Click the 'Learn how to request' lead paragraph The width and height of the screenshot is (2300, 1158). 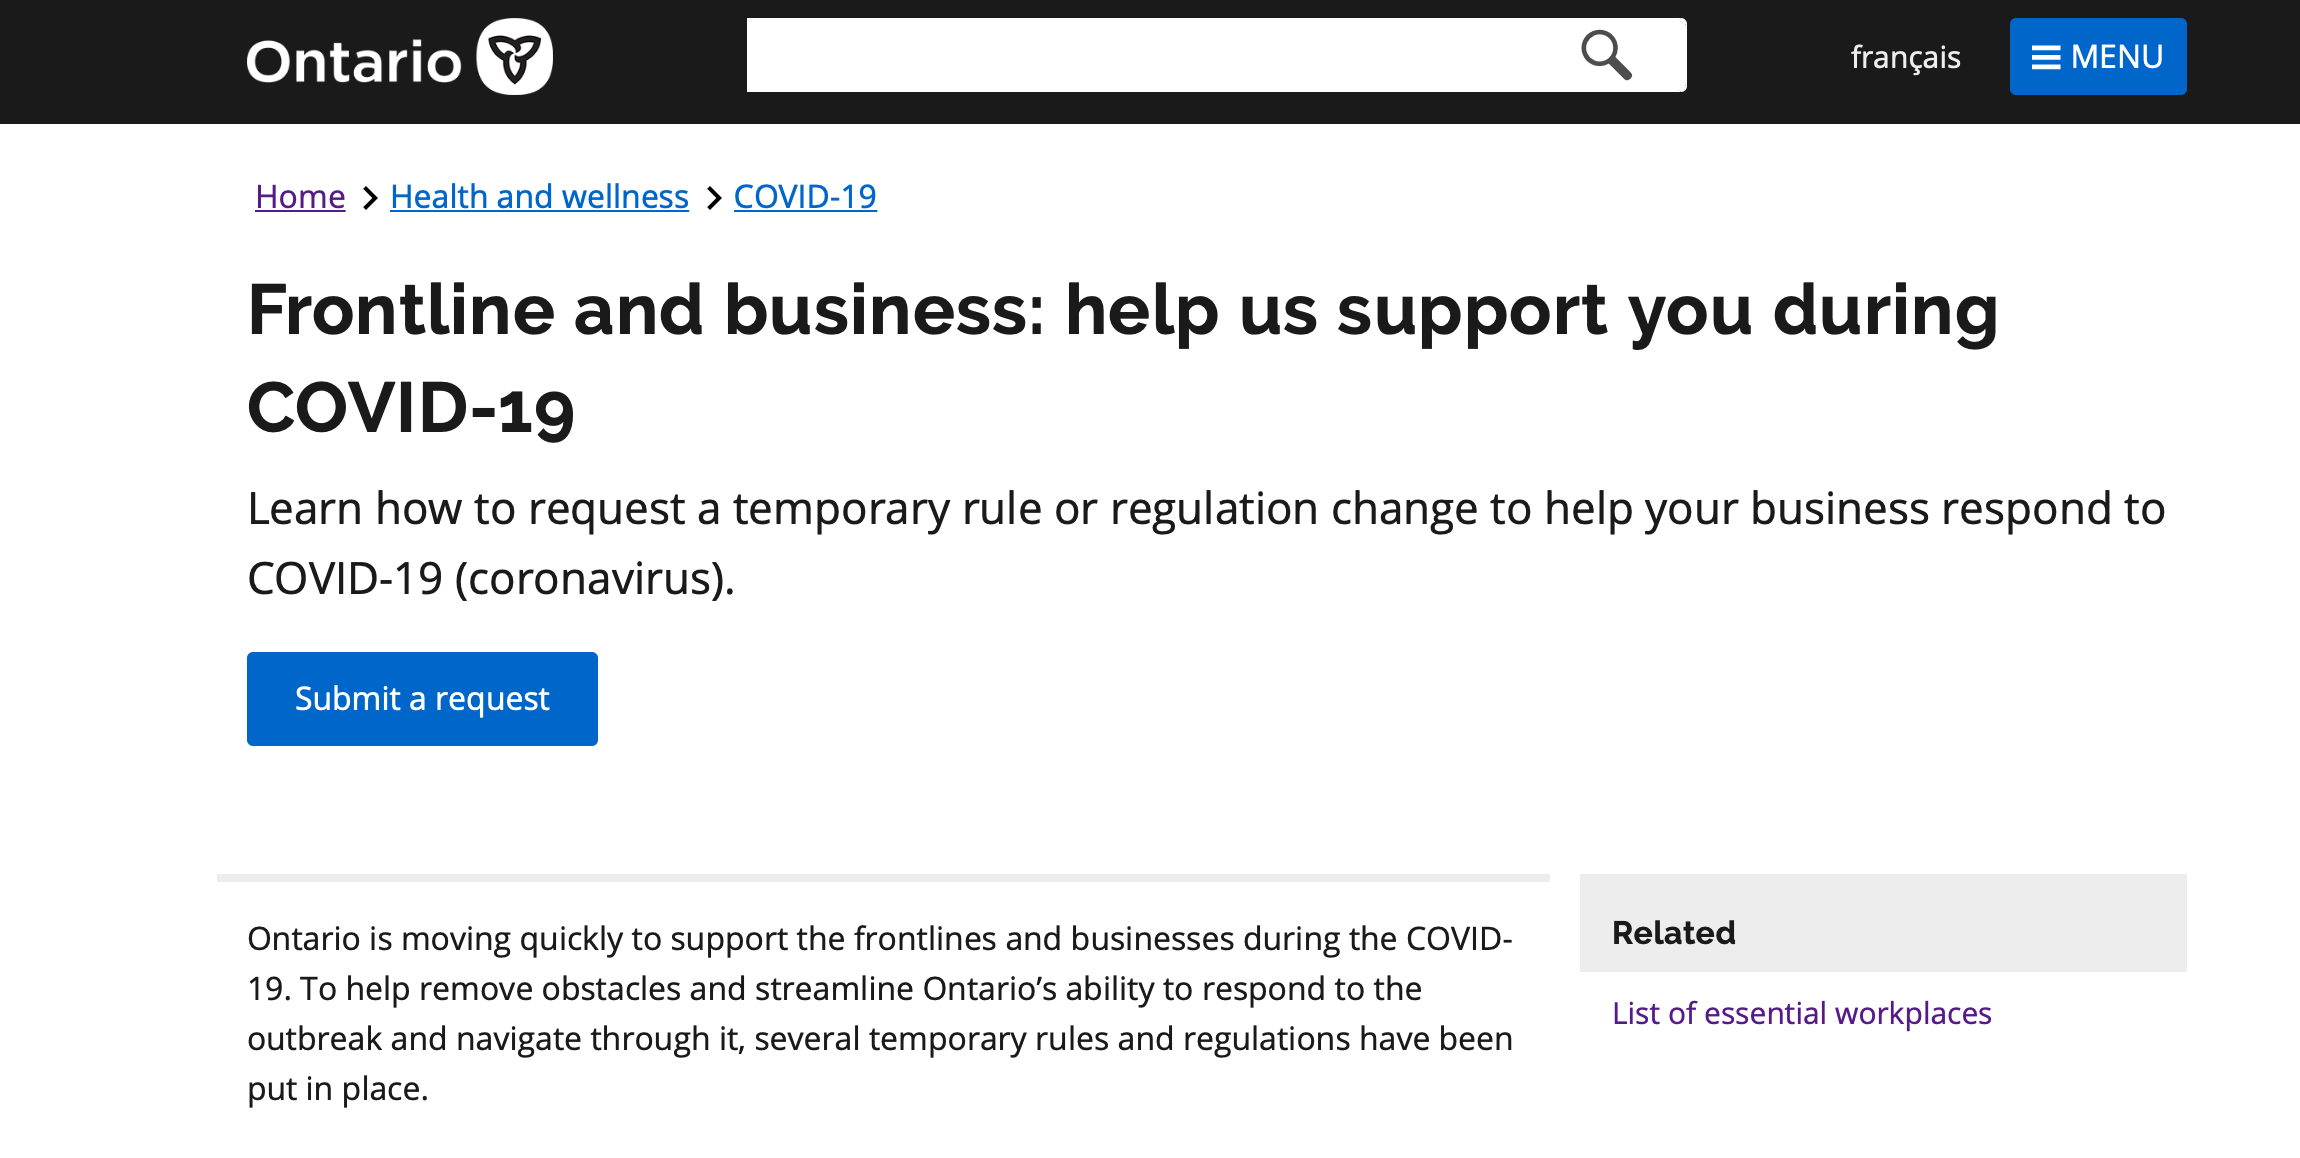1206,543
